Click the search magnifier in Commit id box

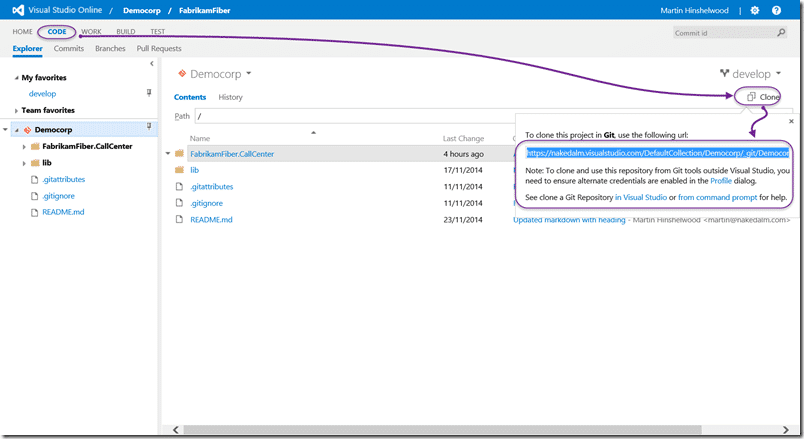pyautogui.click(x=781, y=32)
